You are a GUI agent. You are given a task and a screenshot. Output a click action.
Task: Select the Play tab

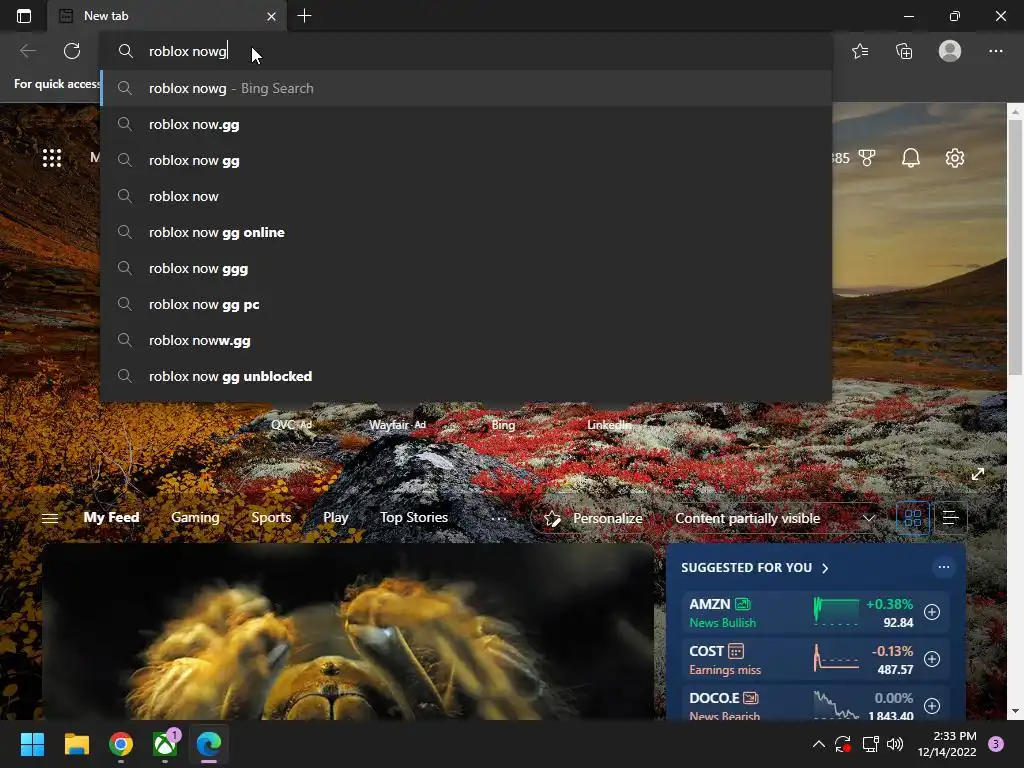(x=336, y=517)
